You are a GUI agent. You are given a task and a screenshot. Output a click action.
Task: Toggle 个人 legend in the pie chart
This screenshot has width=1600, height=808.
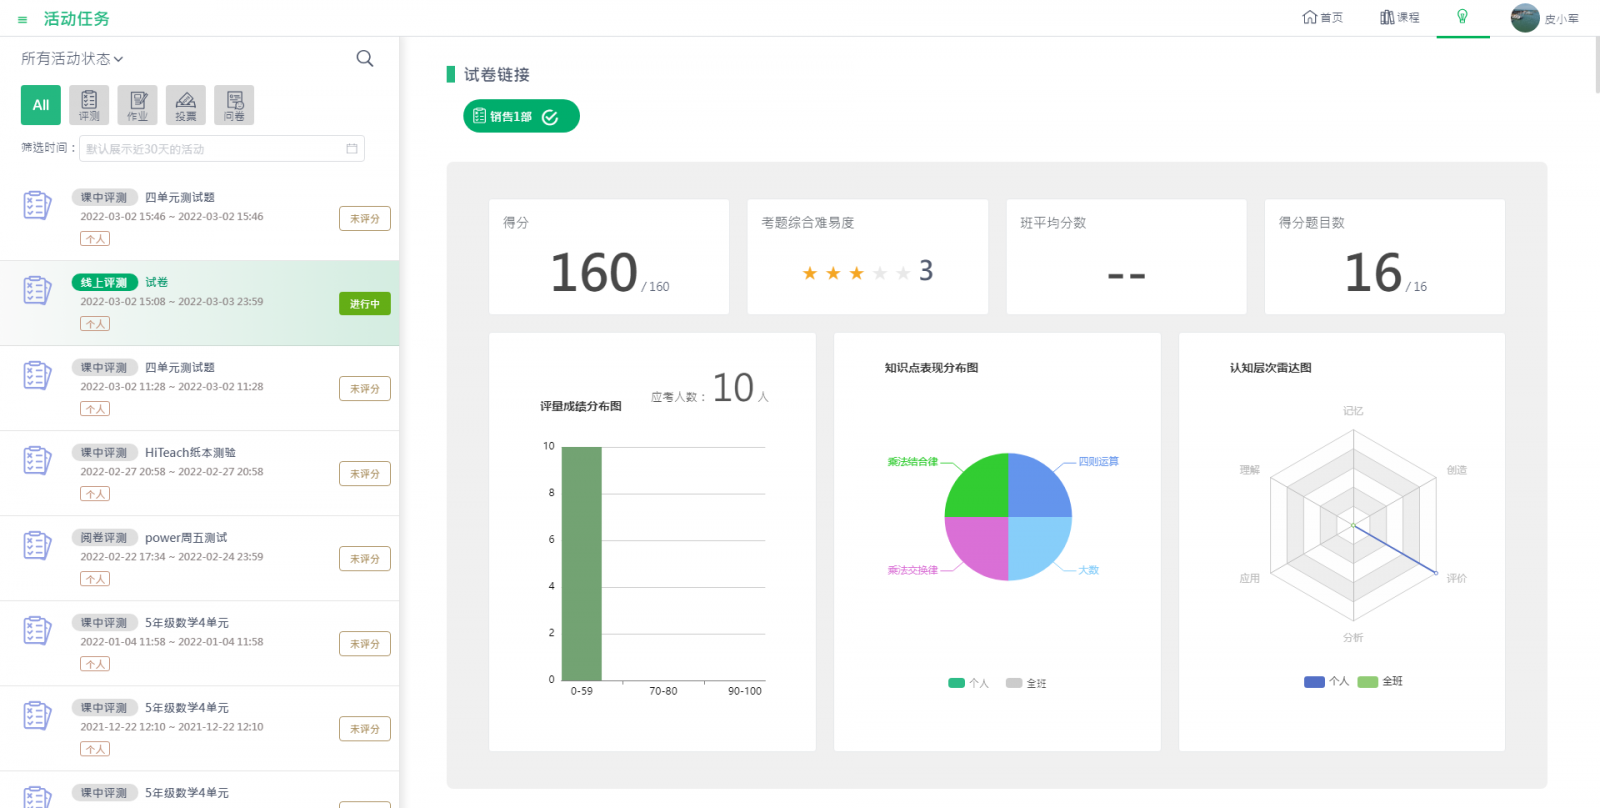tap(968, 683)
